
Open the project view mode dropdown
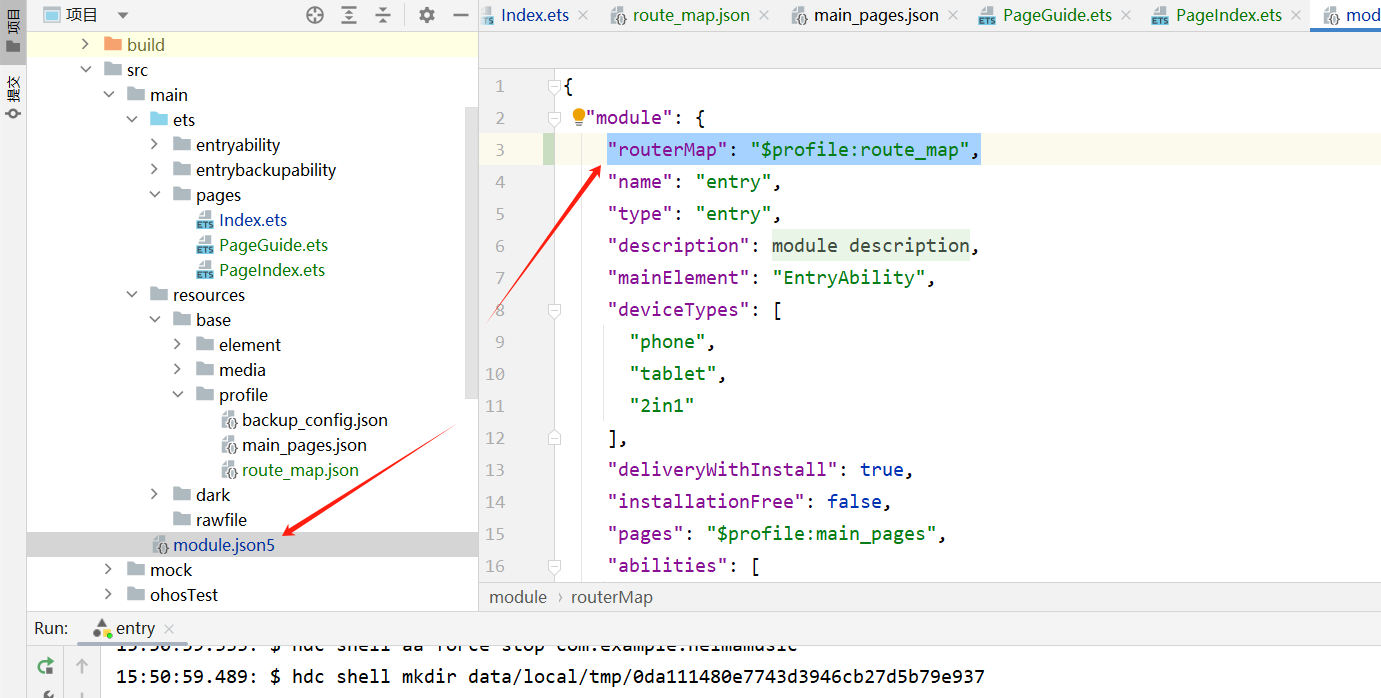pos(123,15)
